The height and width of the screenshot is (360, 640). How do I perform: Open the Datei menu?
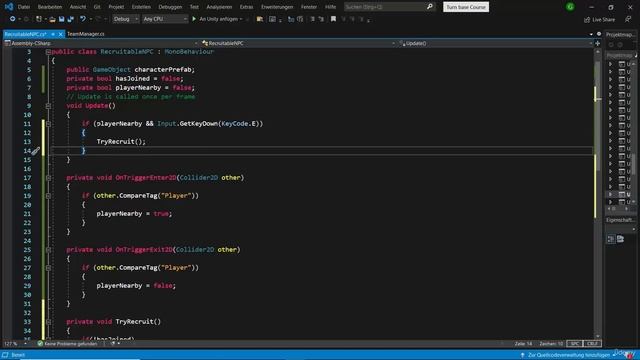(x=24, y=7)
